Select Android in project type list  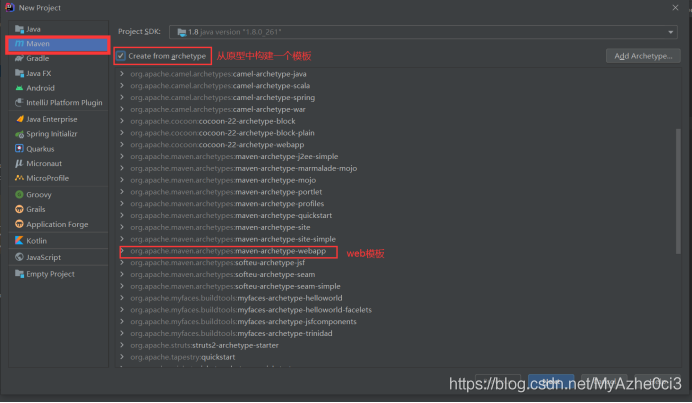pos(40,88)
